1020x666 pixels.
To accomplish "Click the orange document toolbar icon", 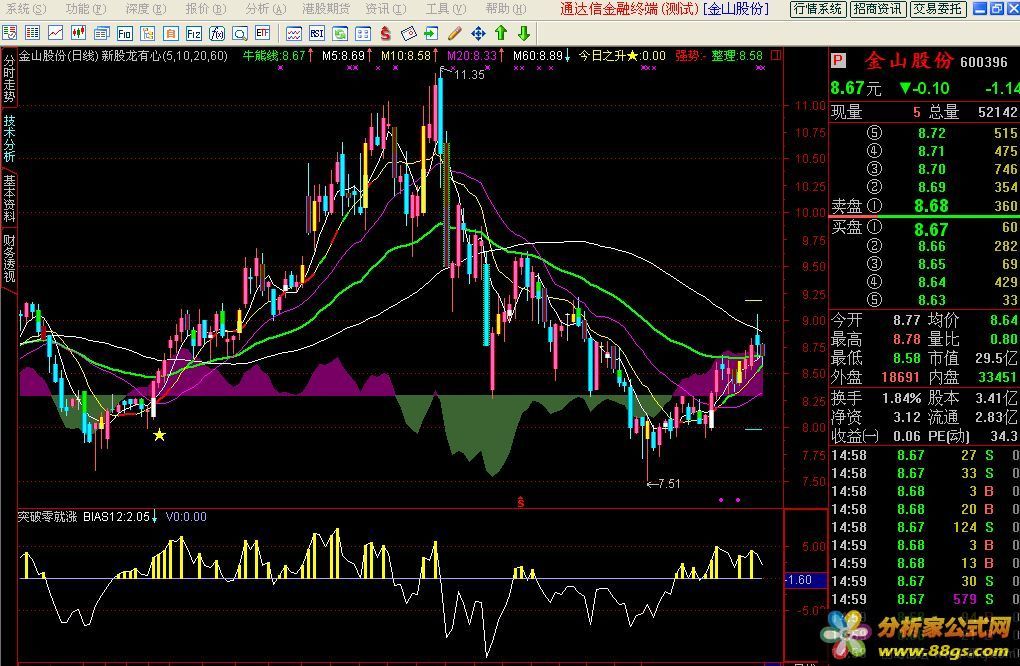I will (x=170, y=33).
